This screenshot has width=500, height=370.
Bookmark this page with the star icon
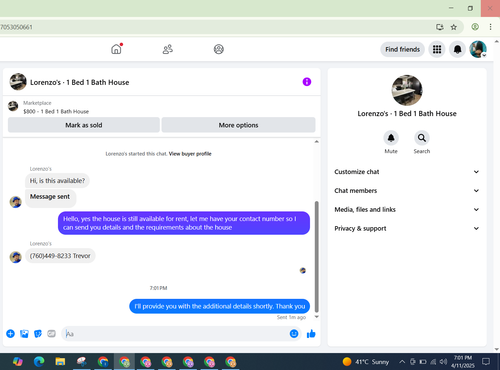click(x=454, y=27)
